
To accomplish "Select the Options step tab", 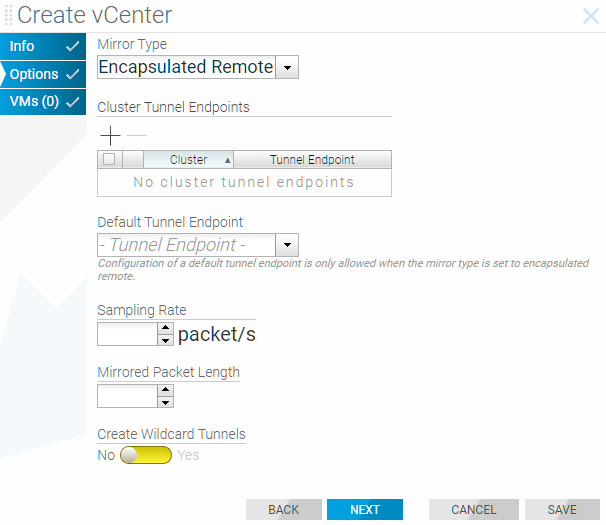I will click(43, 74).
